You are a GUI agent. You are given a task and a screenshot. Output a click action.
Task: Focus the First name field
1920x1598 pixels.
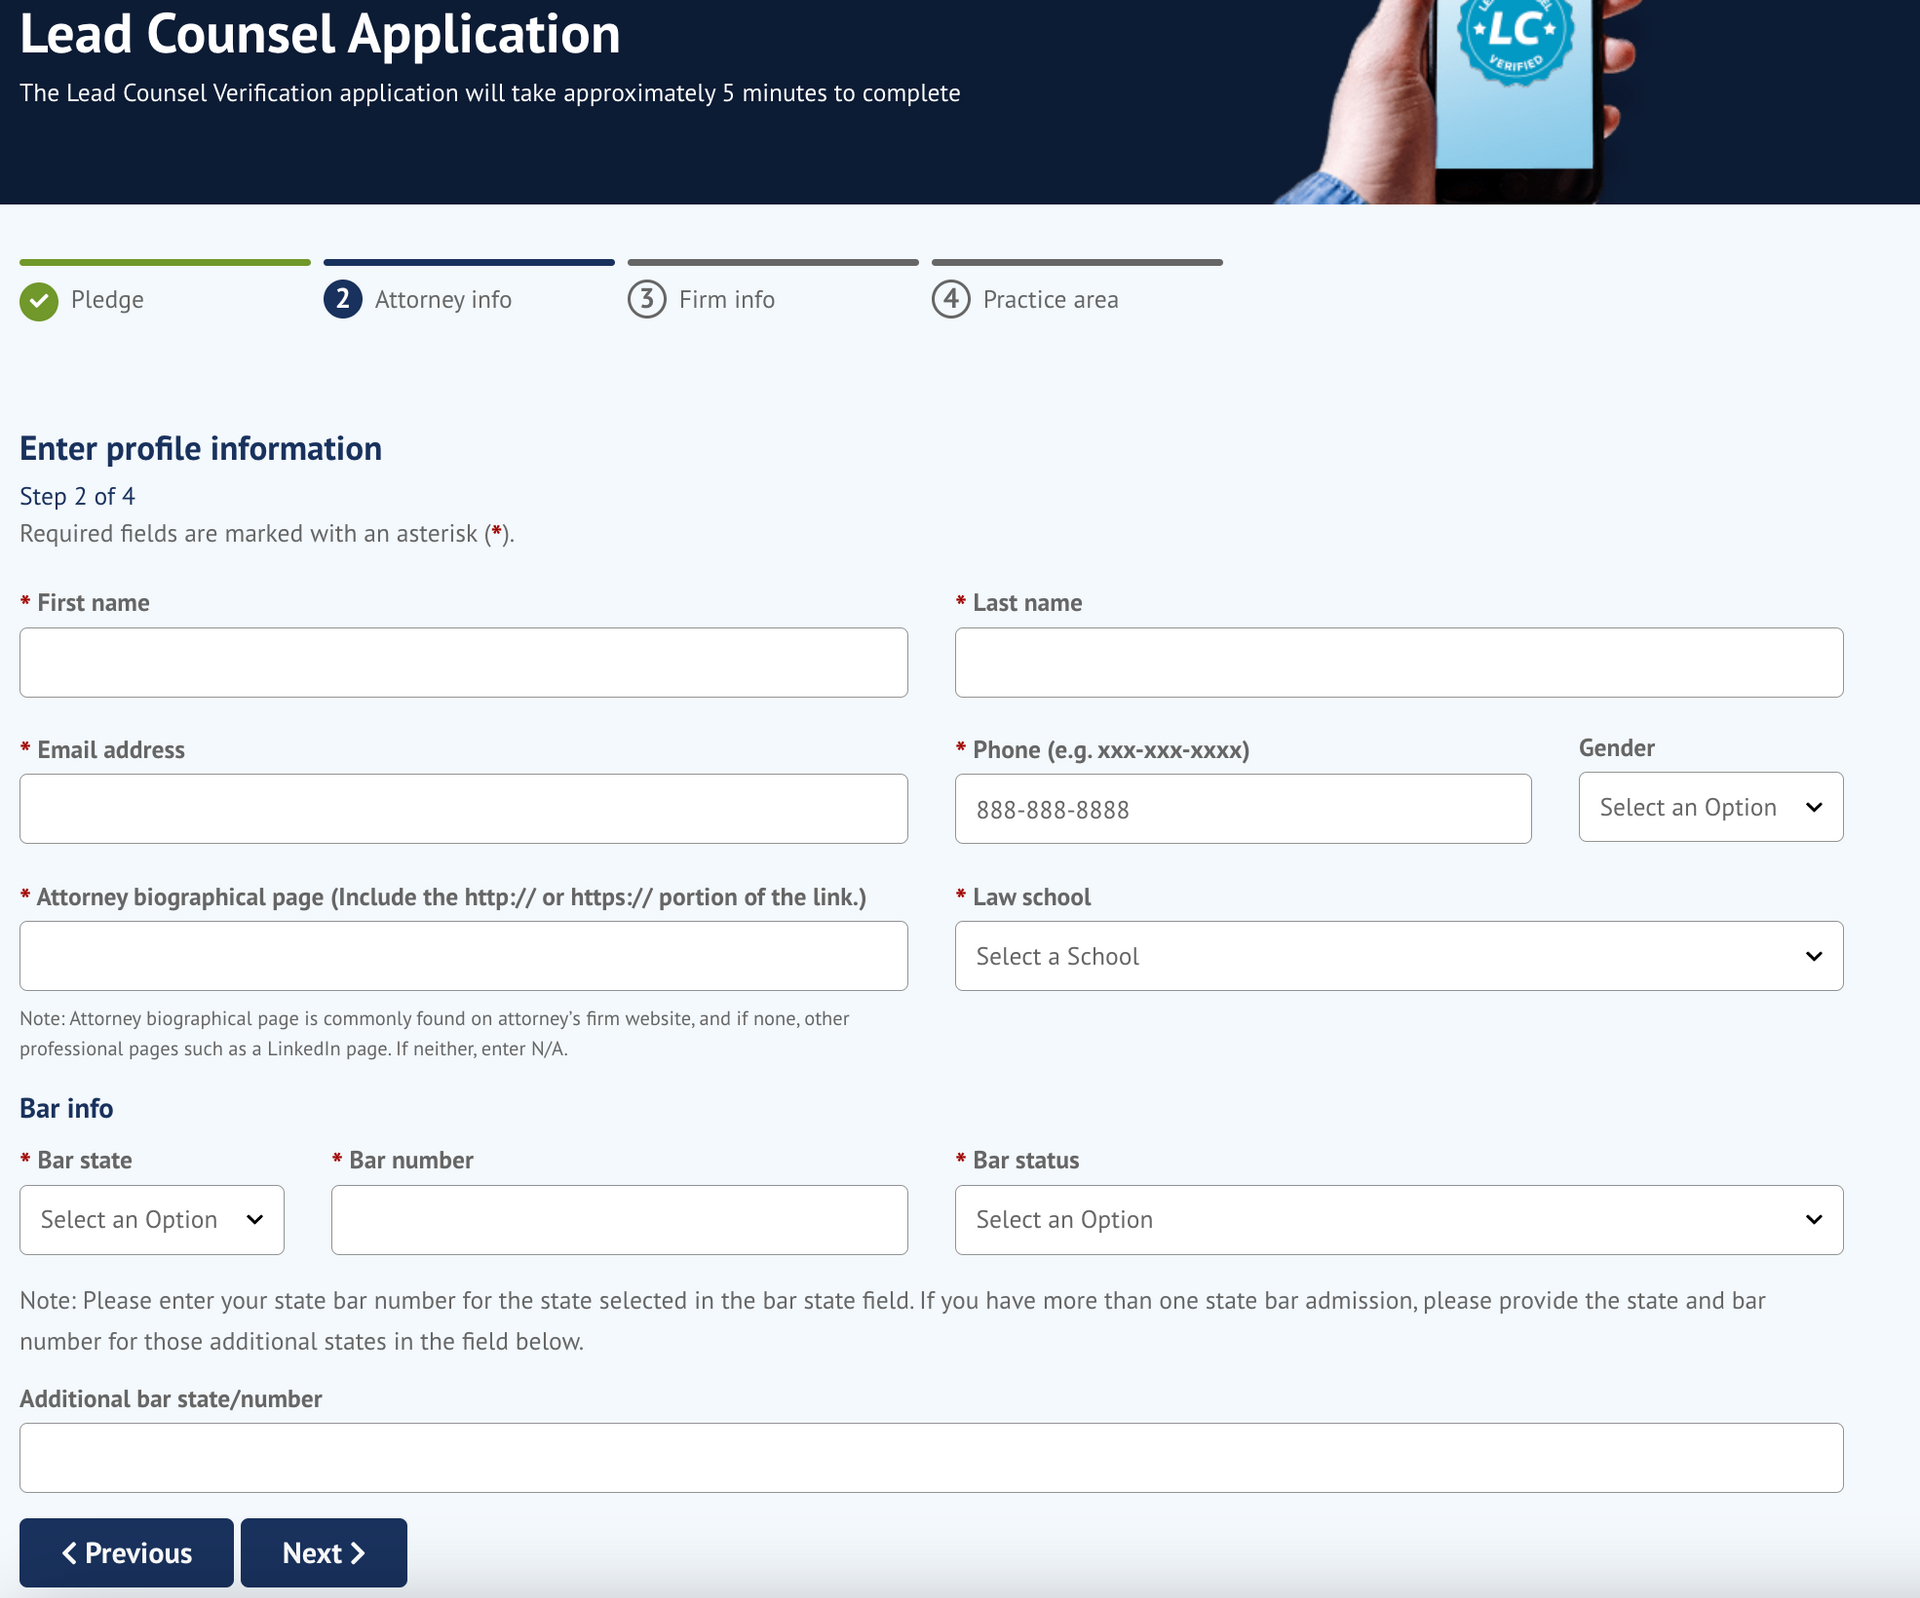(x=464, y=663)
